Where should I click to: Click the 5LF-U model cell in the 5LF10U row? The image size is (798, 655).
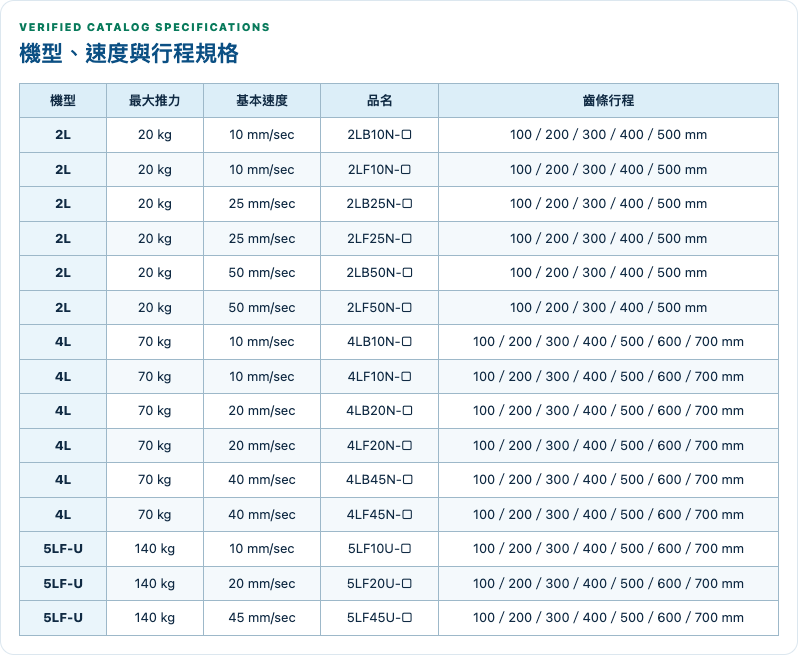pyautogui.click(x=63, y=549)
